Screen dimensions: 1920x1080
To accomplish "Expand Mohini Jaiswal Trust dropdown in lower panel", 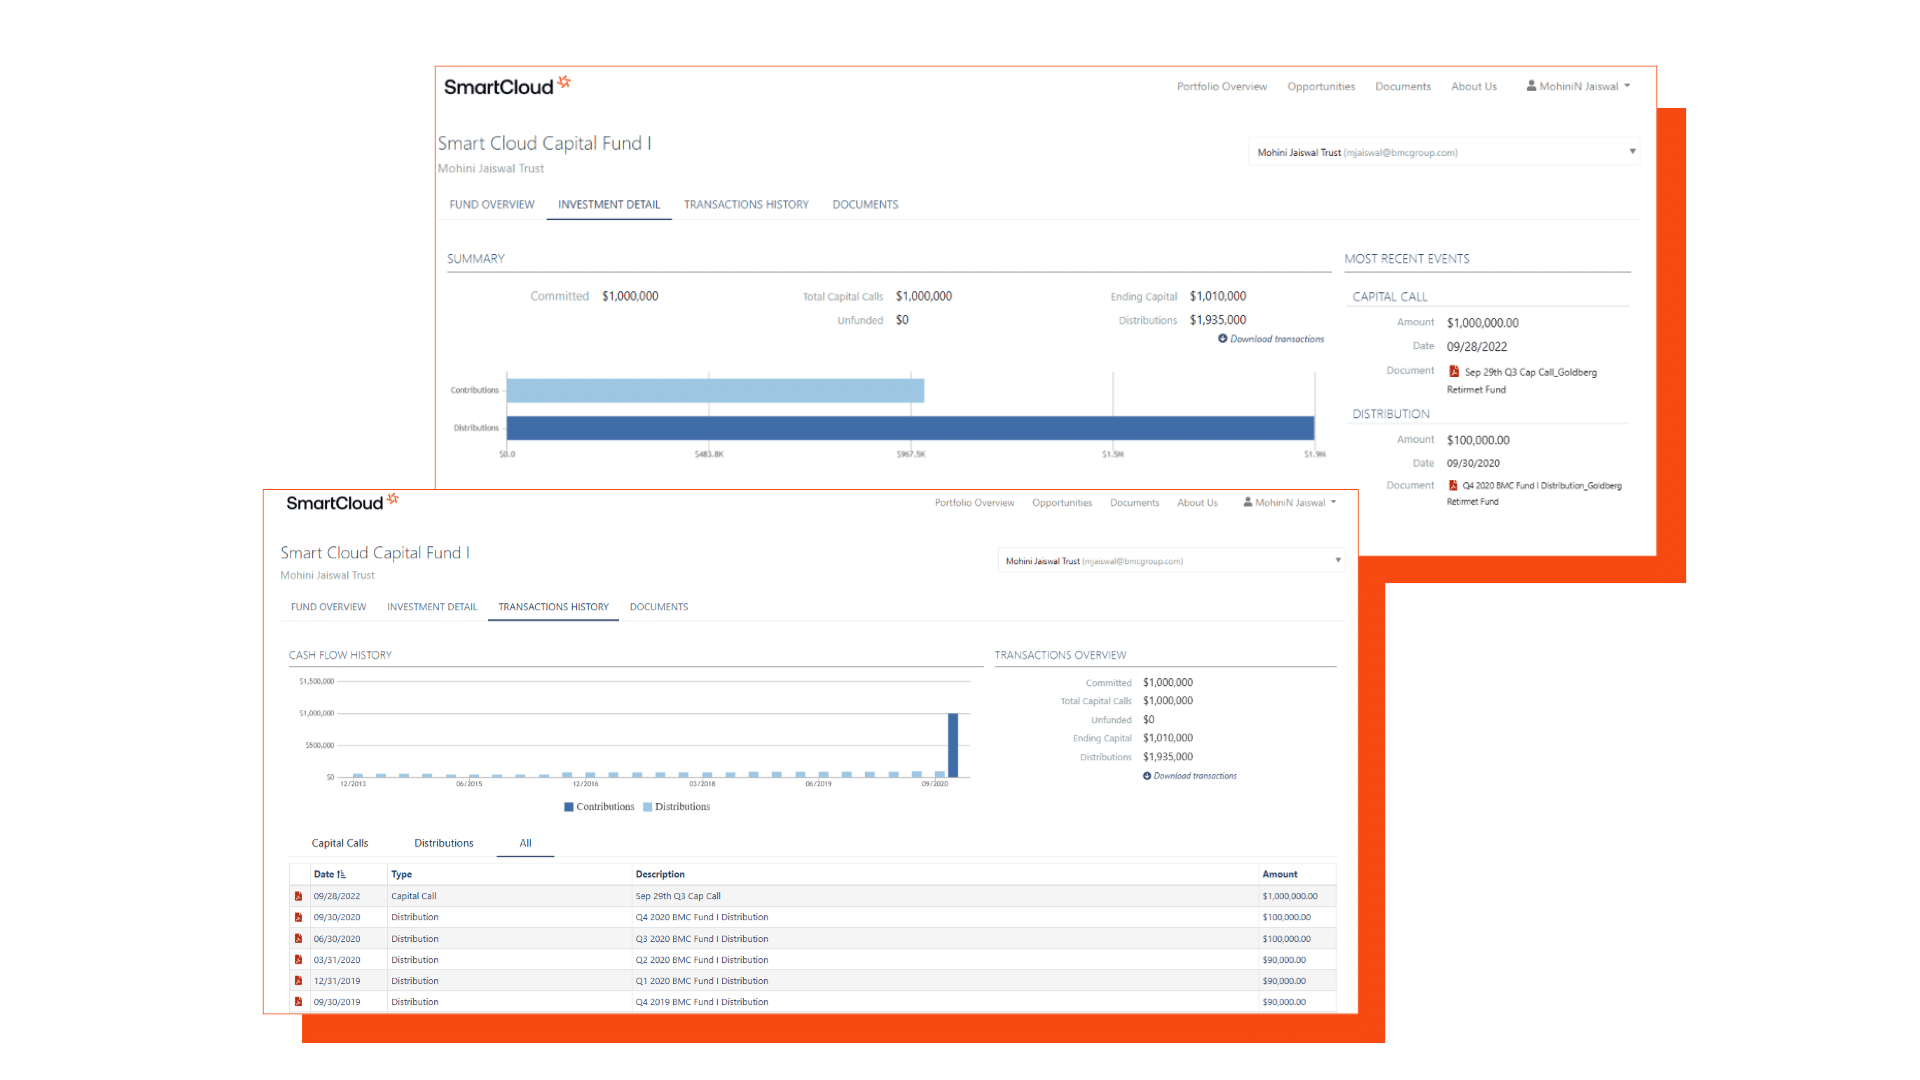I will (x=1337, y=561).
